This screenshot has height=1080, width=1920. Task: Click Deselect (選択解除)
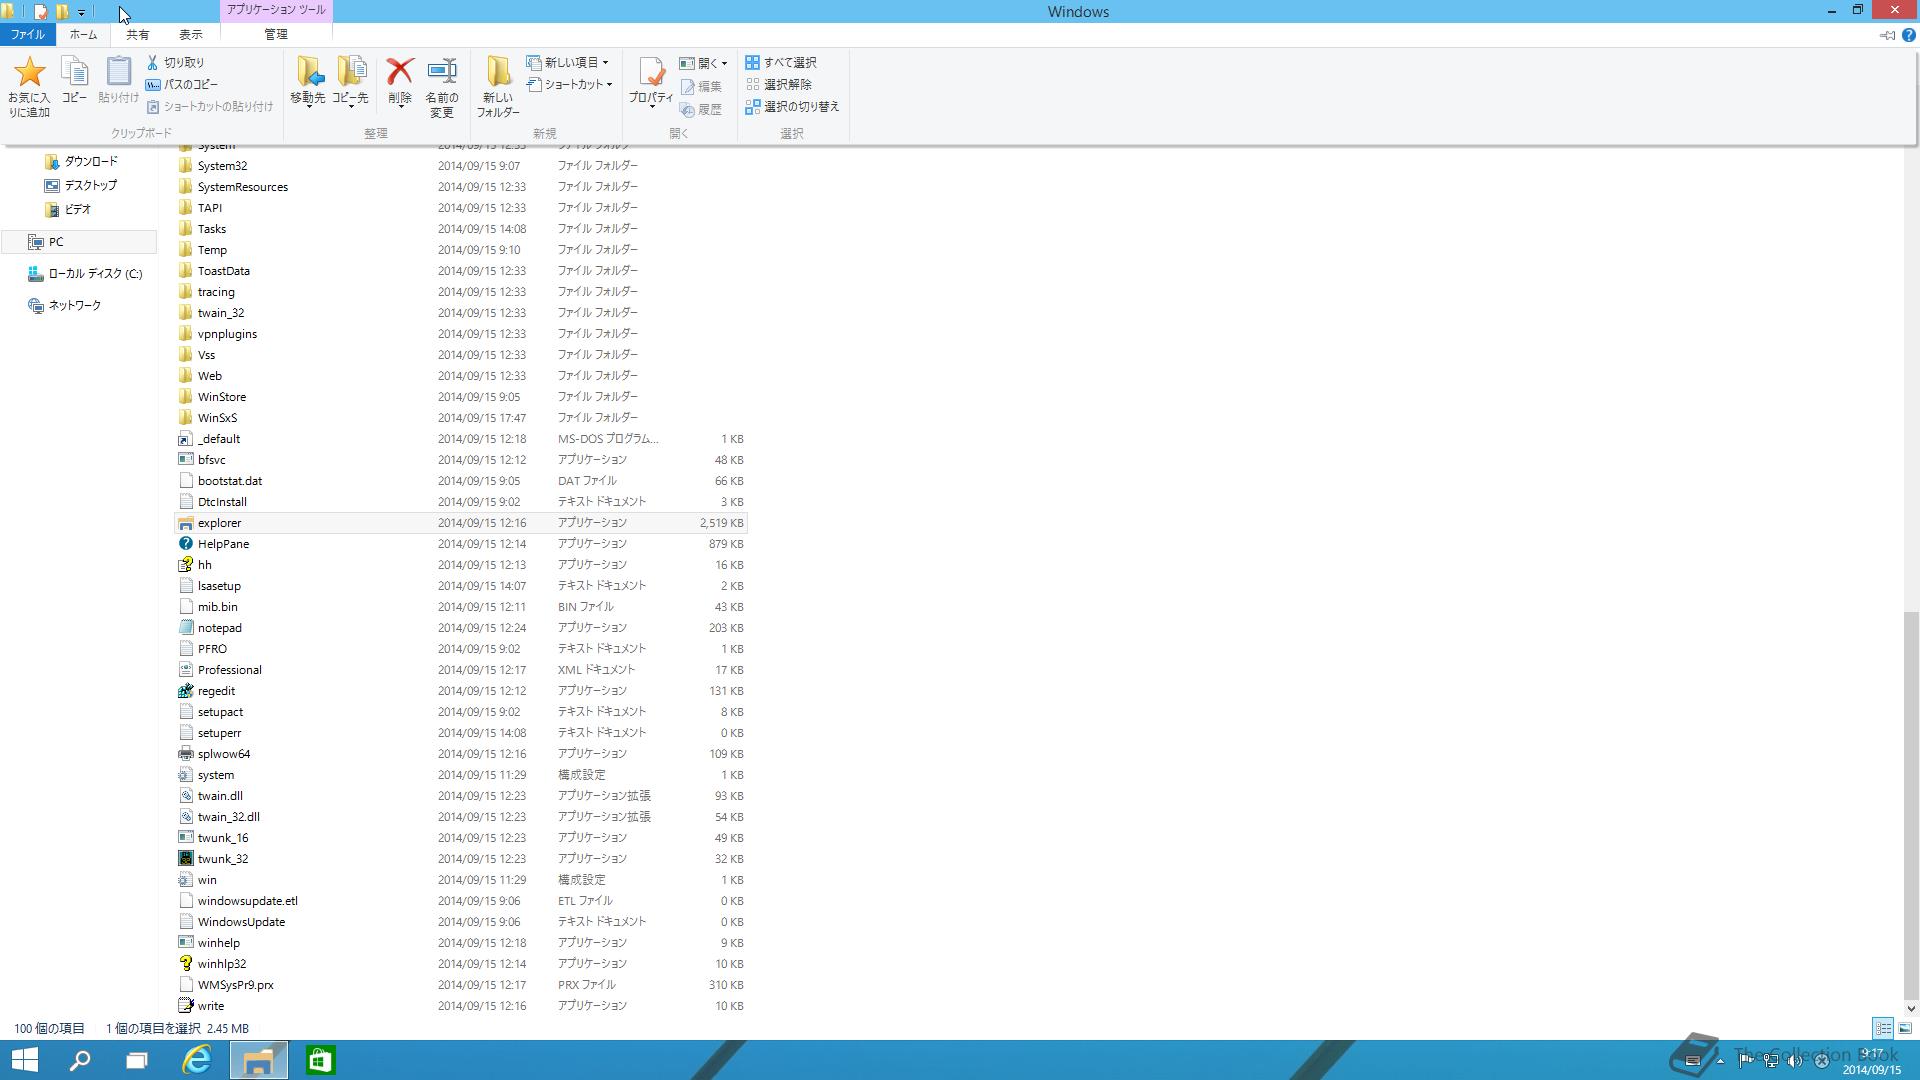click(779, 84)
